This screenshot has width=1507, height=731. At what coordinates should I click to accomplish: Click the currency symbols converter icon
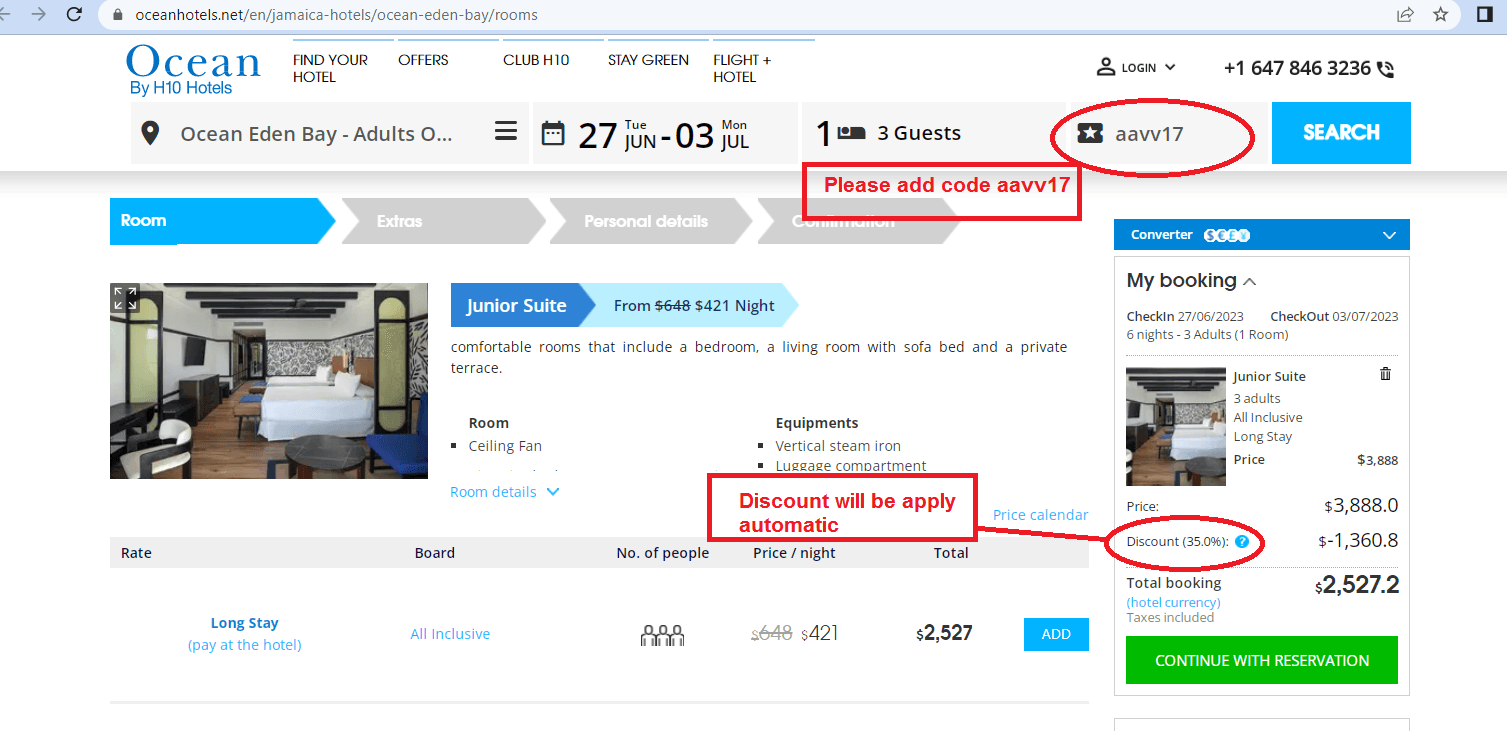pyautogui.click(x=1227, y=235)
